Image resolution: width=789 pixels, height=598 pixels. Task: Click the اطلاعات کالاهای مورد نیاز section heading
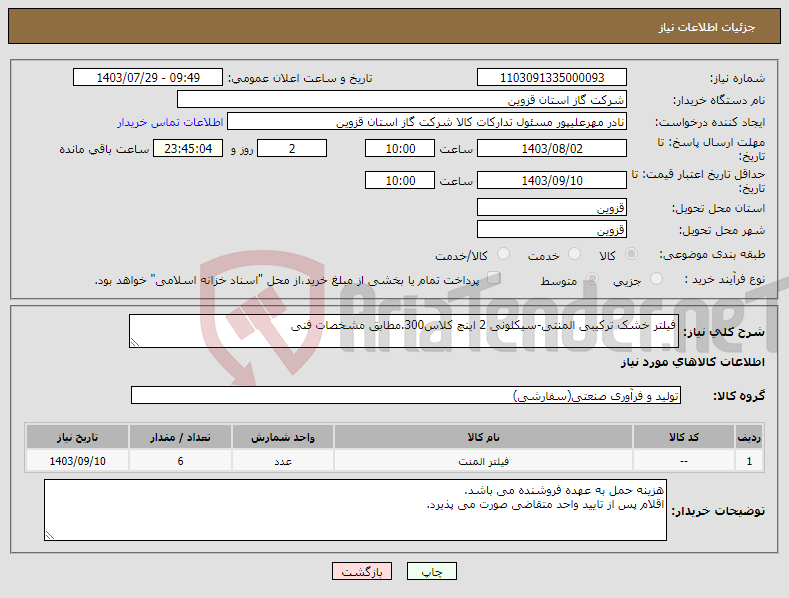(692, 362)
